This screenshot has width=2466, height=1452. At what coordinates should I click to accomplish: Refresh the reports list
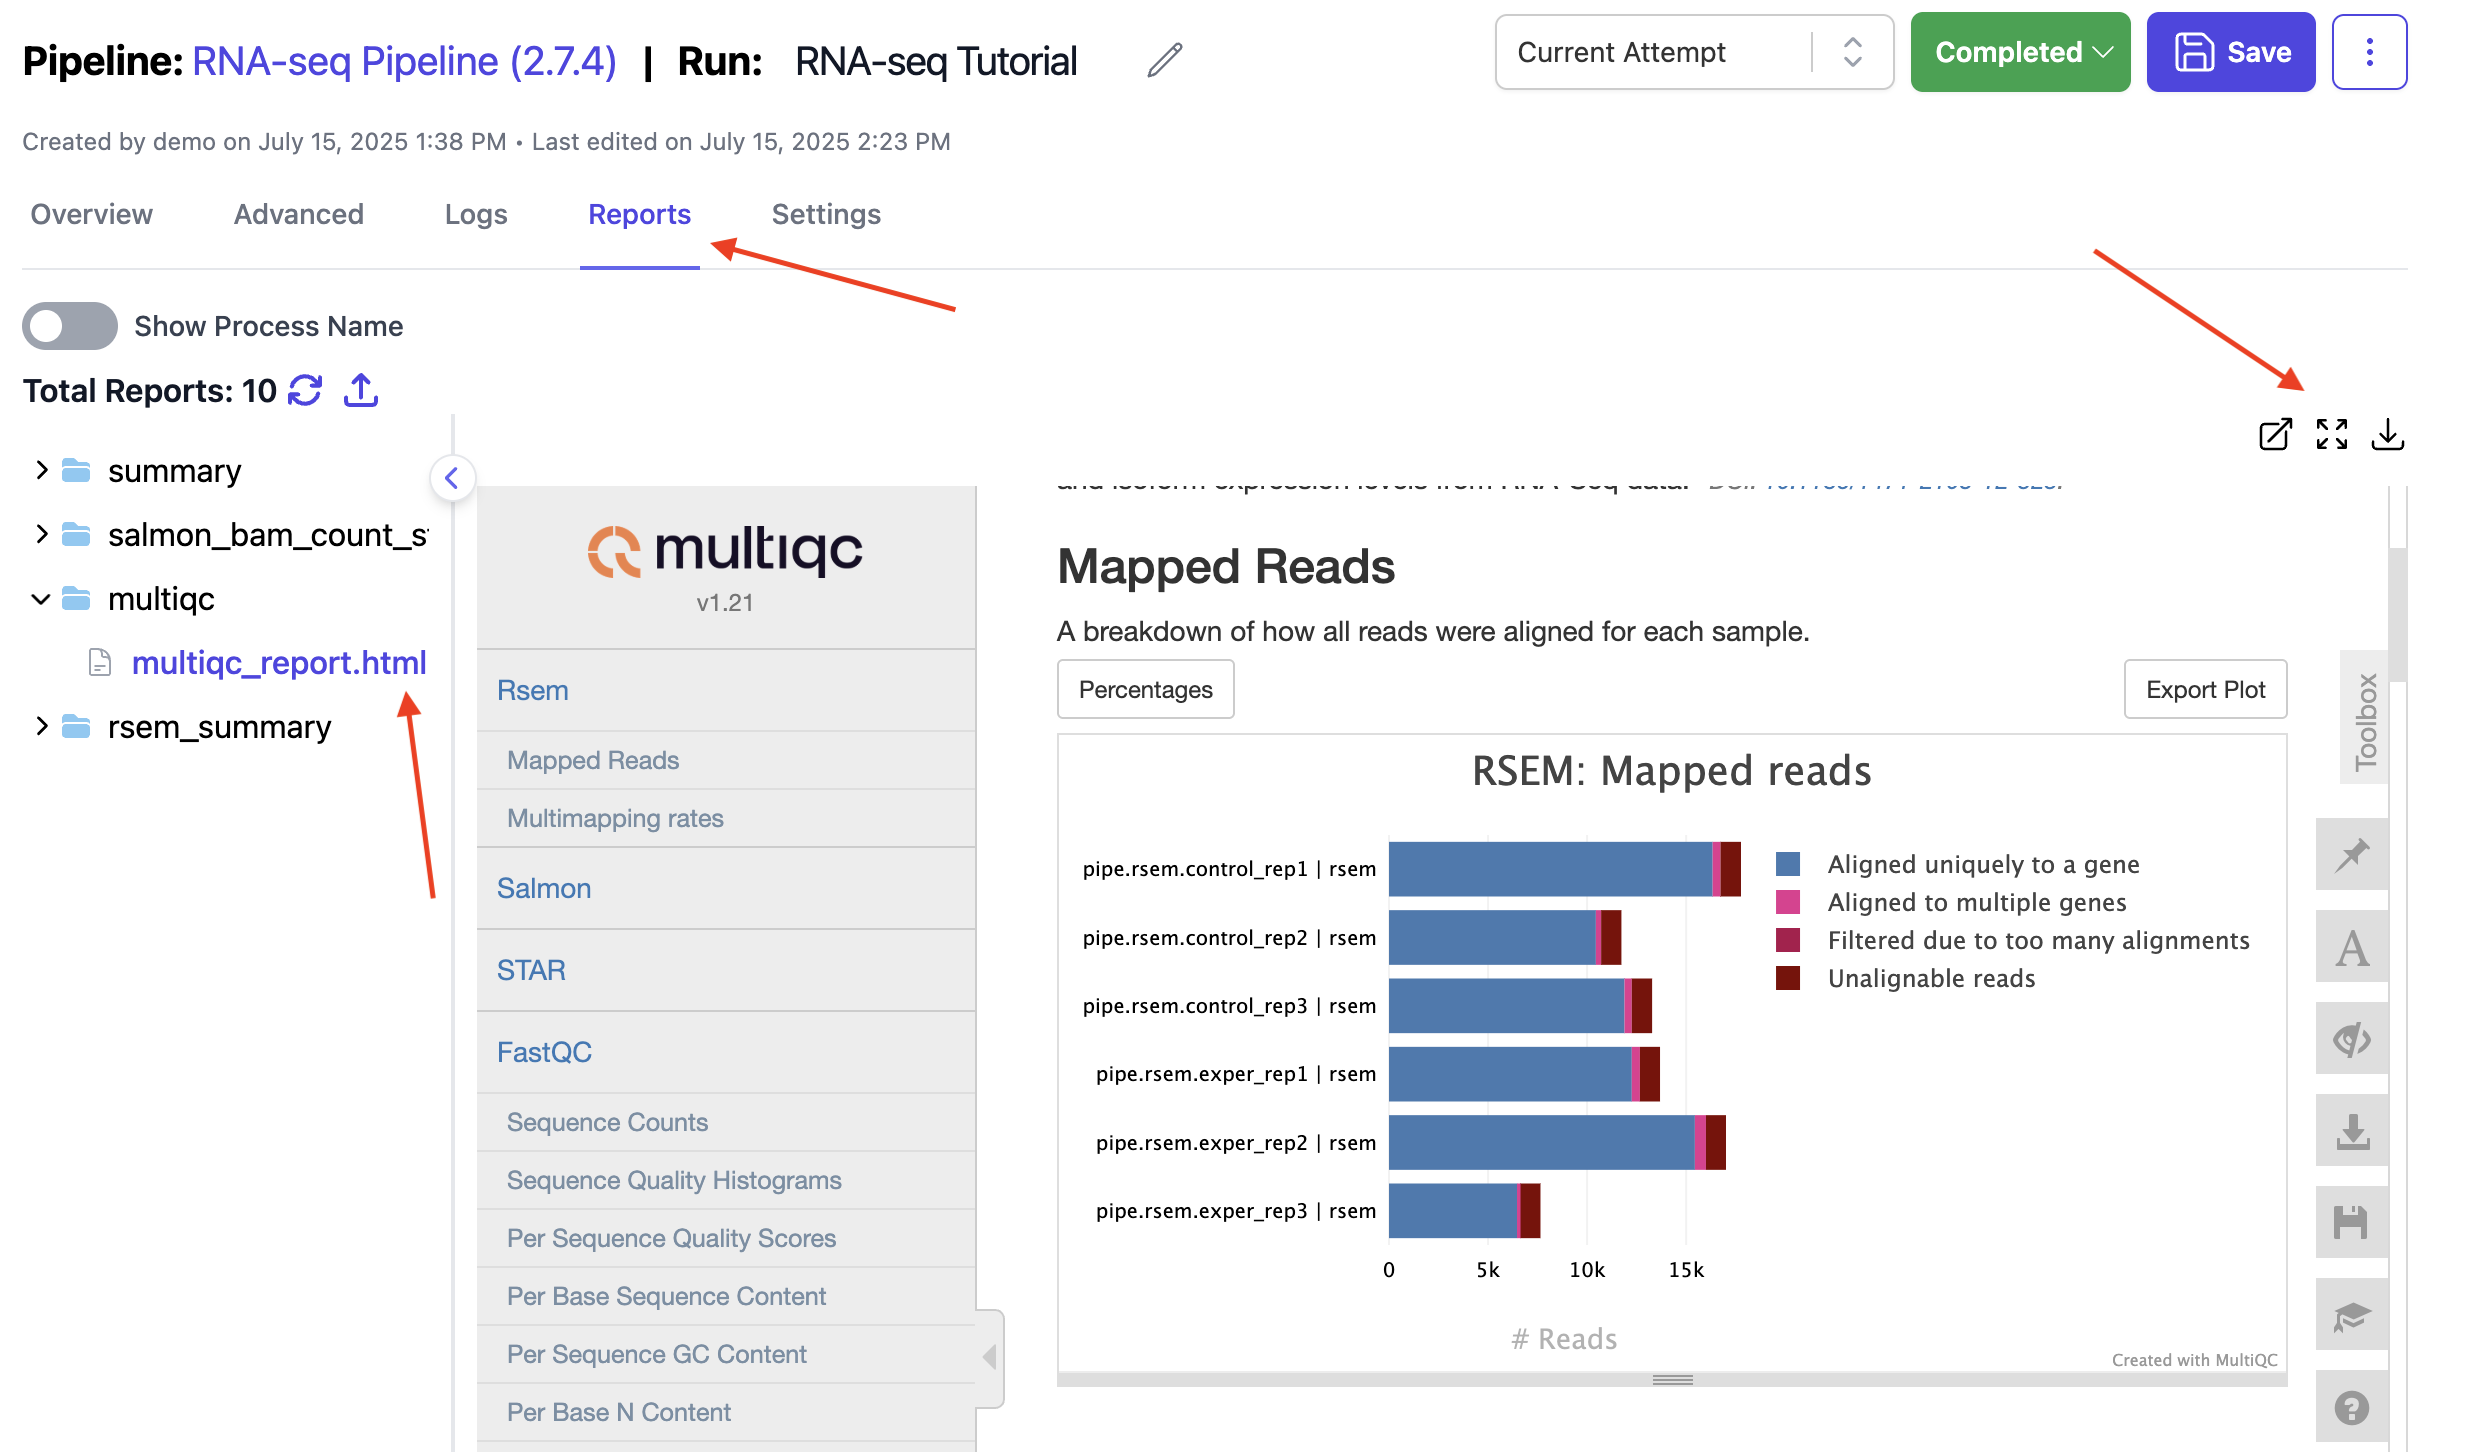[305, 390]
